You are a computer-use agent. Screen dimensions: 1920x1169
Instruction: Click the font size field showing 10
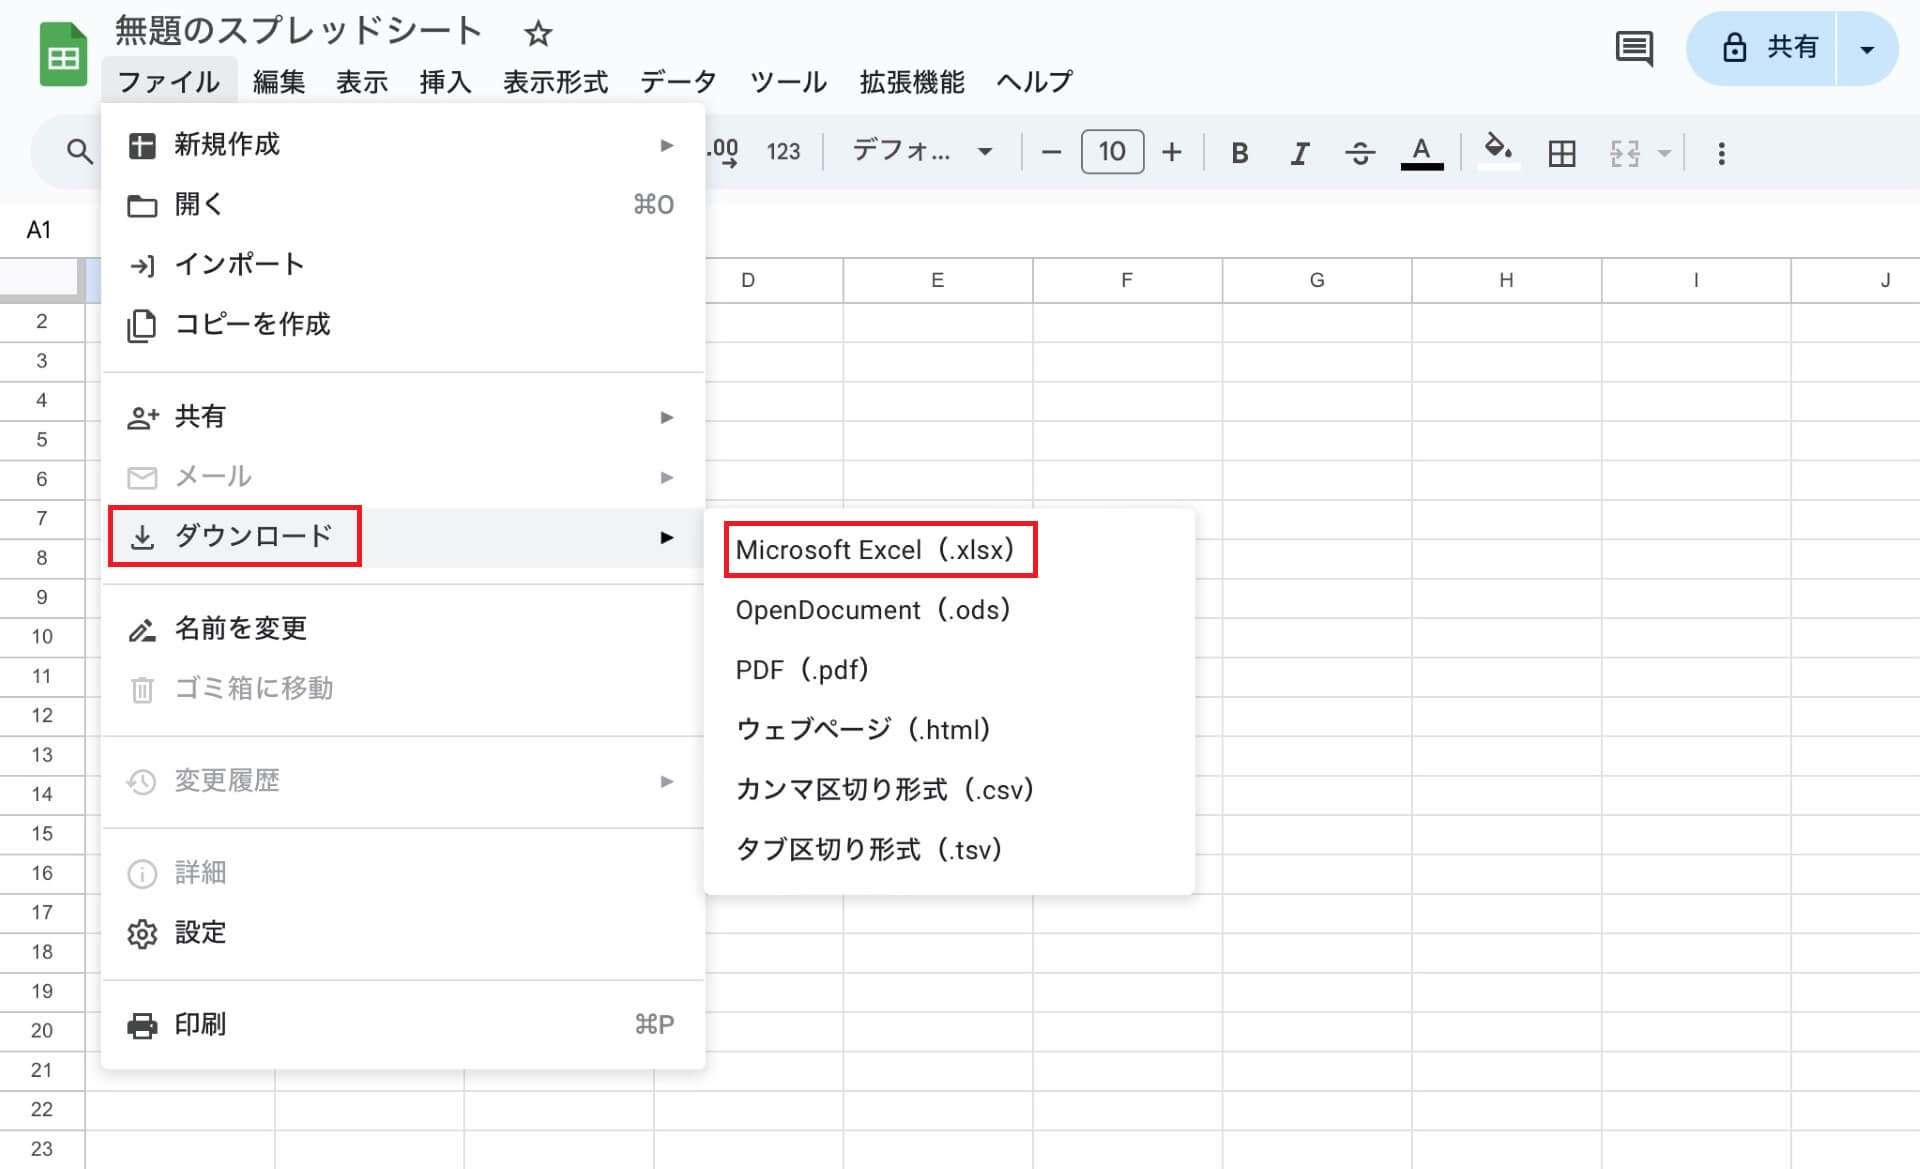coord(1112,152)
